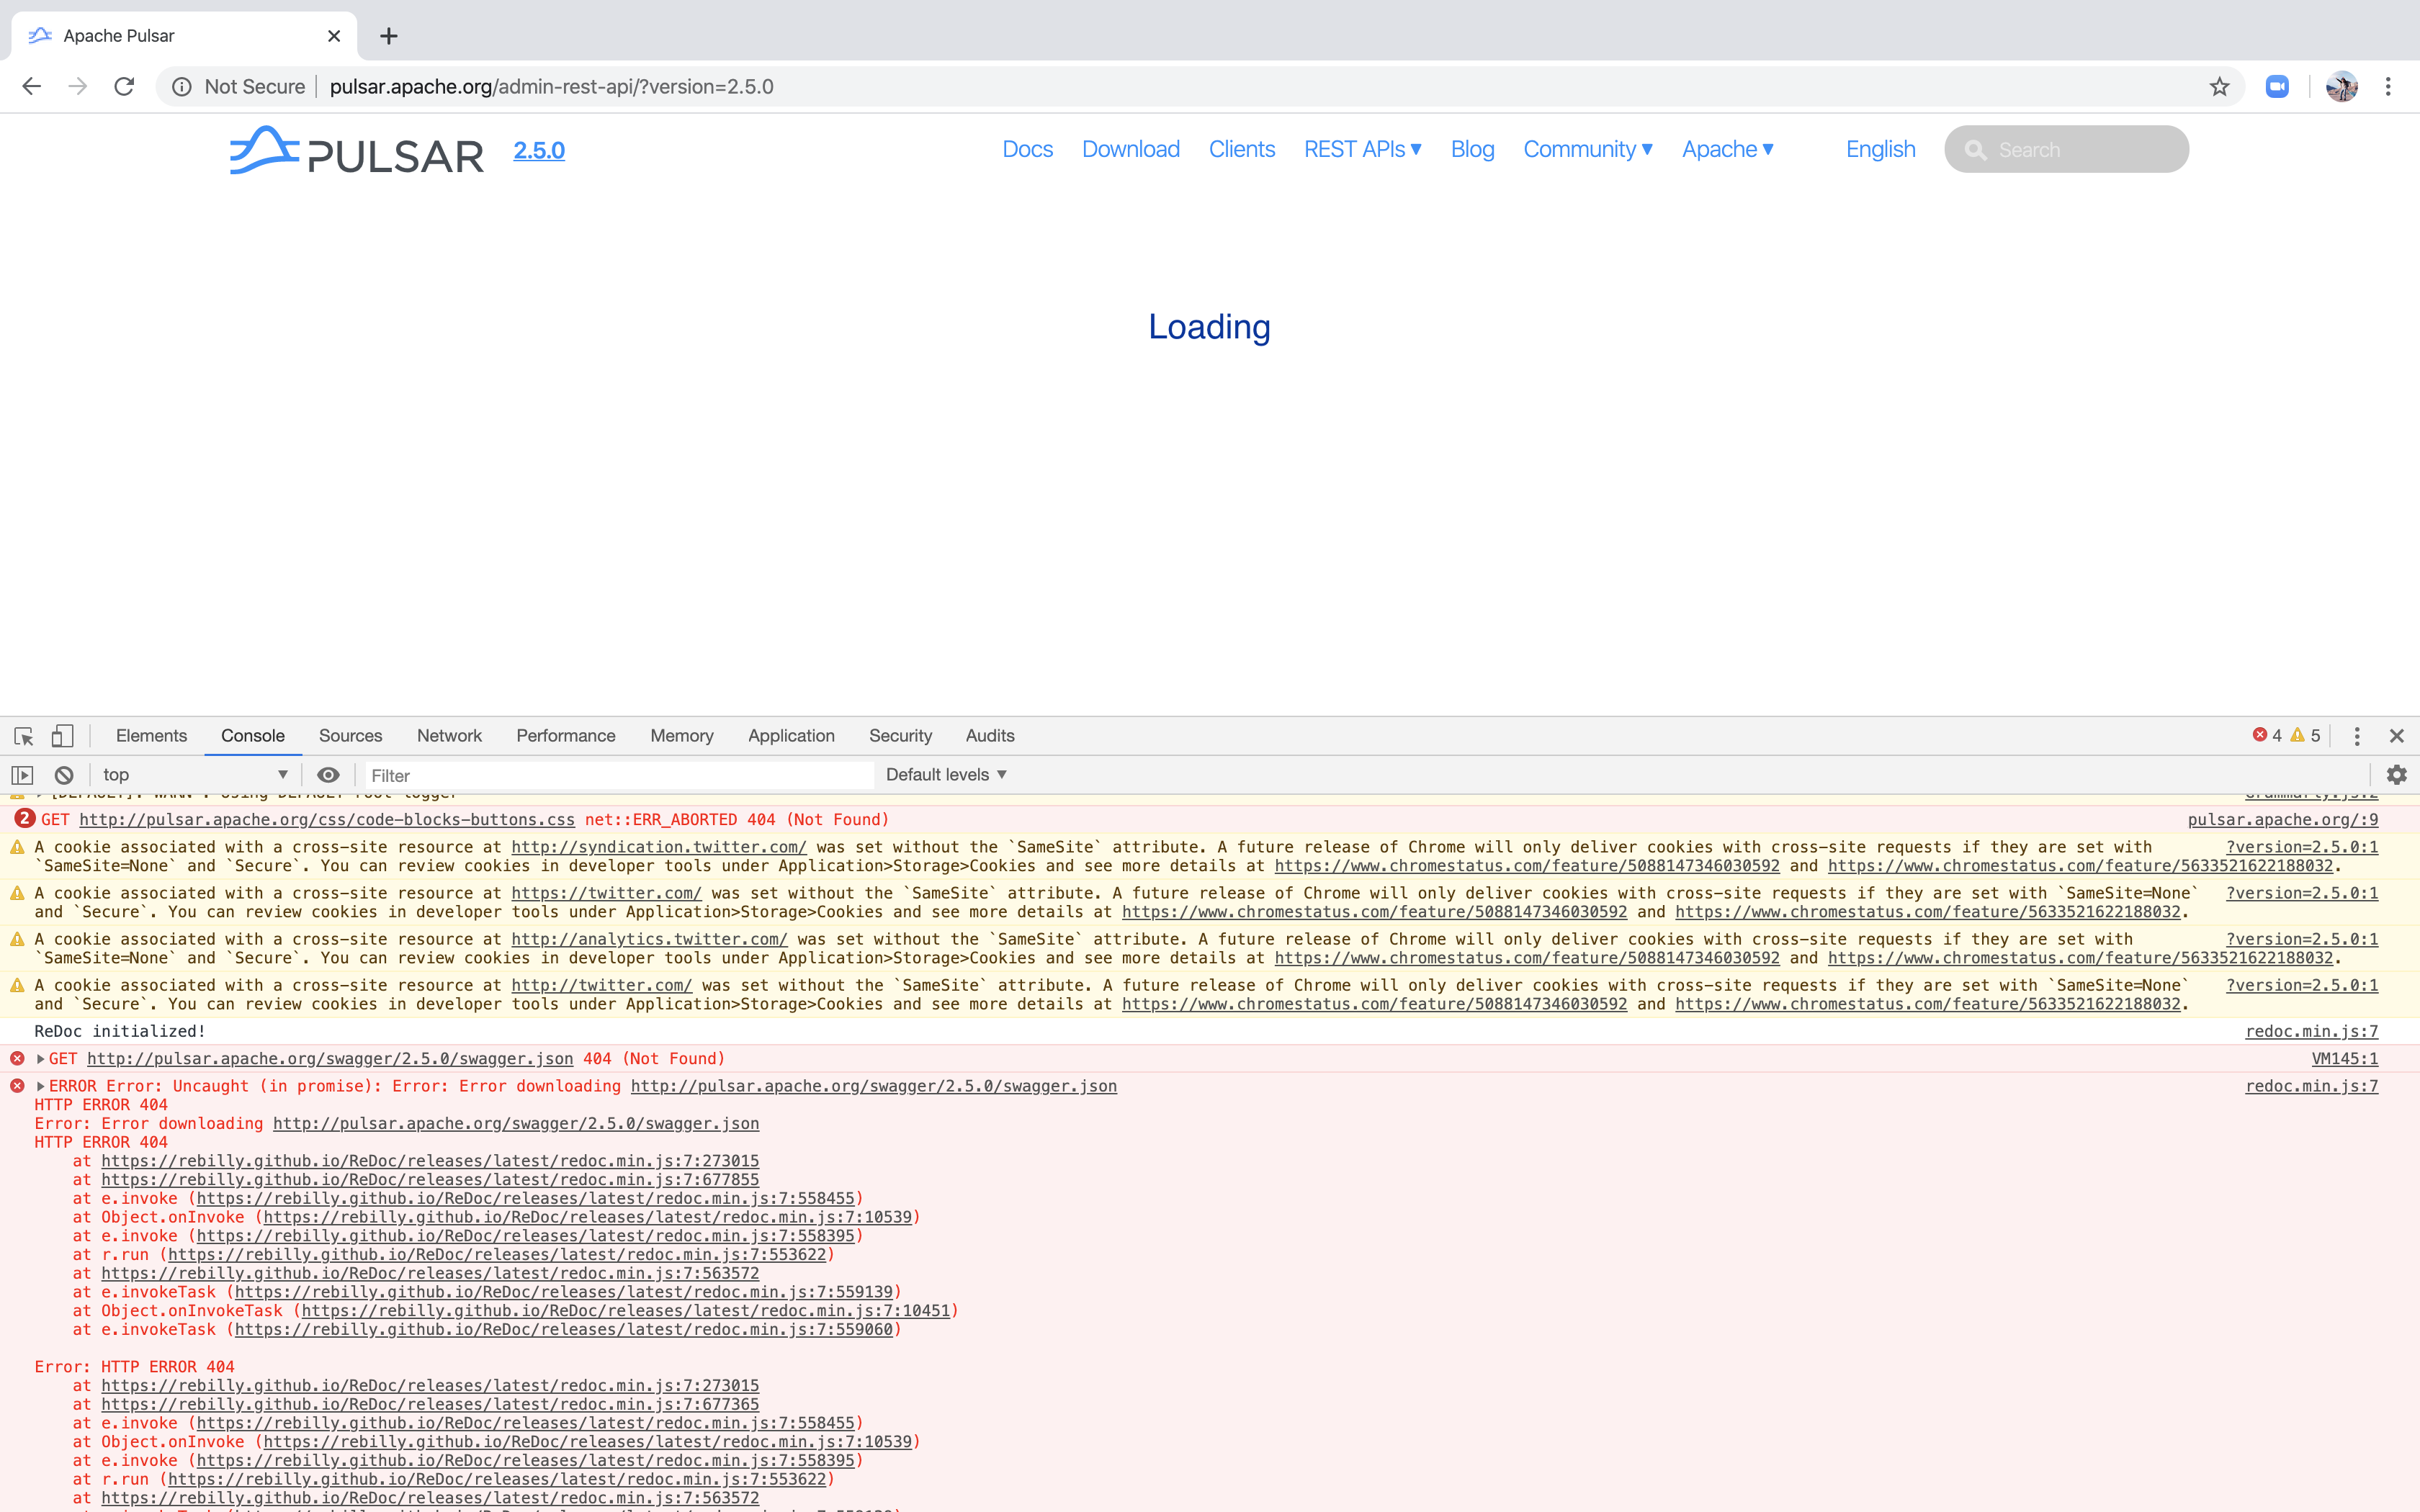Create live expression with eye icon
Screen dimensions: 2420x1512
[328, 775]
